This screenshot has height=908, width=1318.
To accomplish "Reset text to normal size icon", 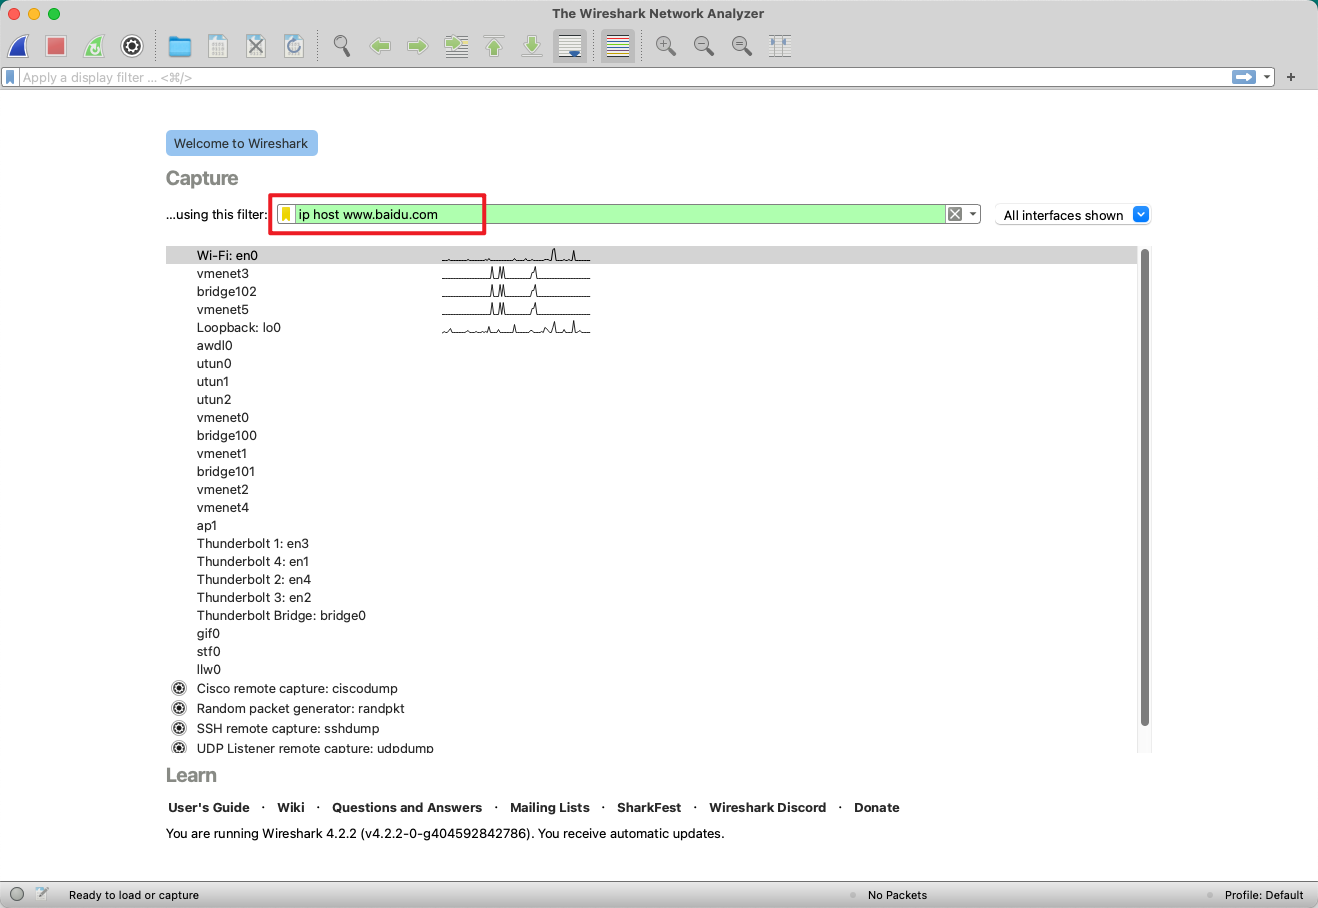I will coord(742,46).
